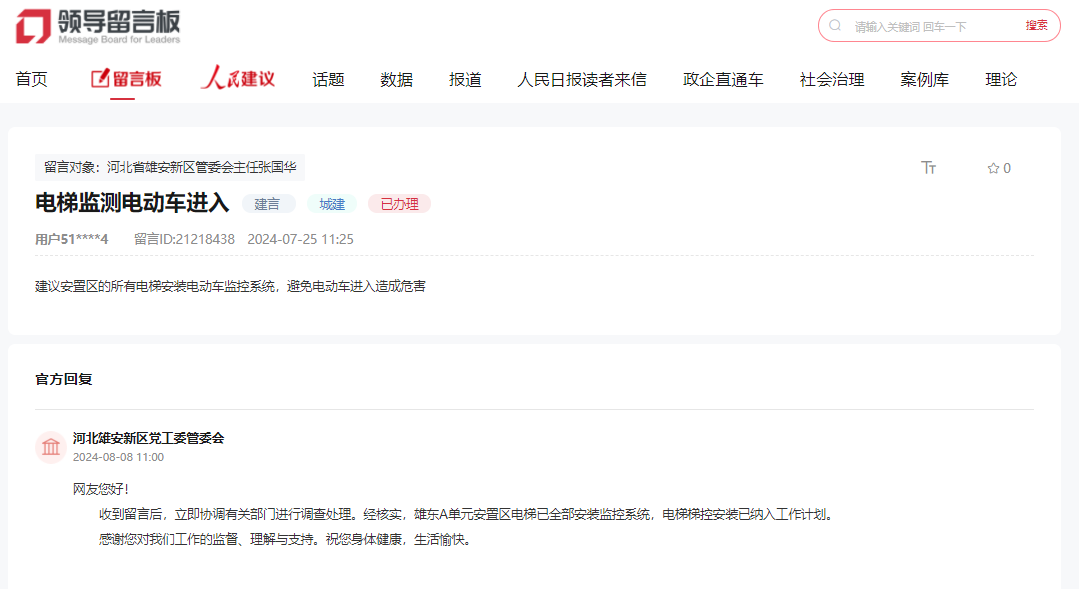Star this message as favorite
Screen dimensions: 1079x589
[998, 168]
